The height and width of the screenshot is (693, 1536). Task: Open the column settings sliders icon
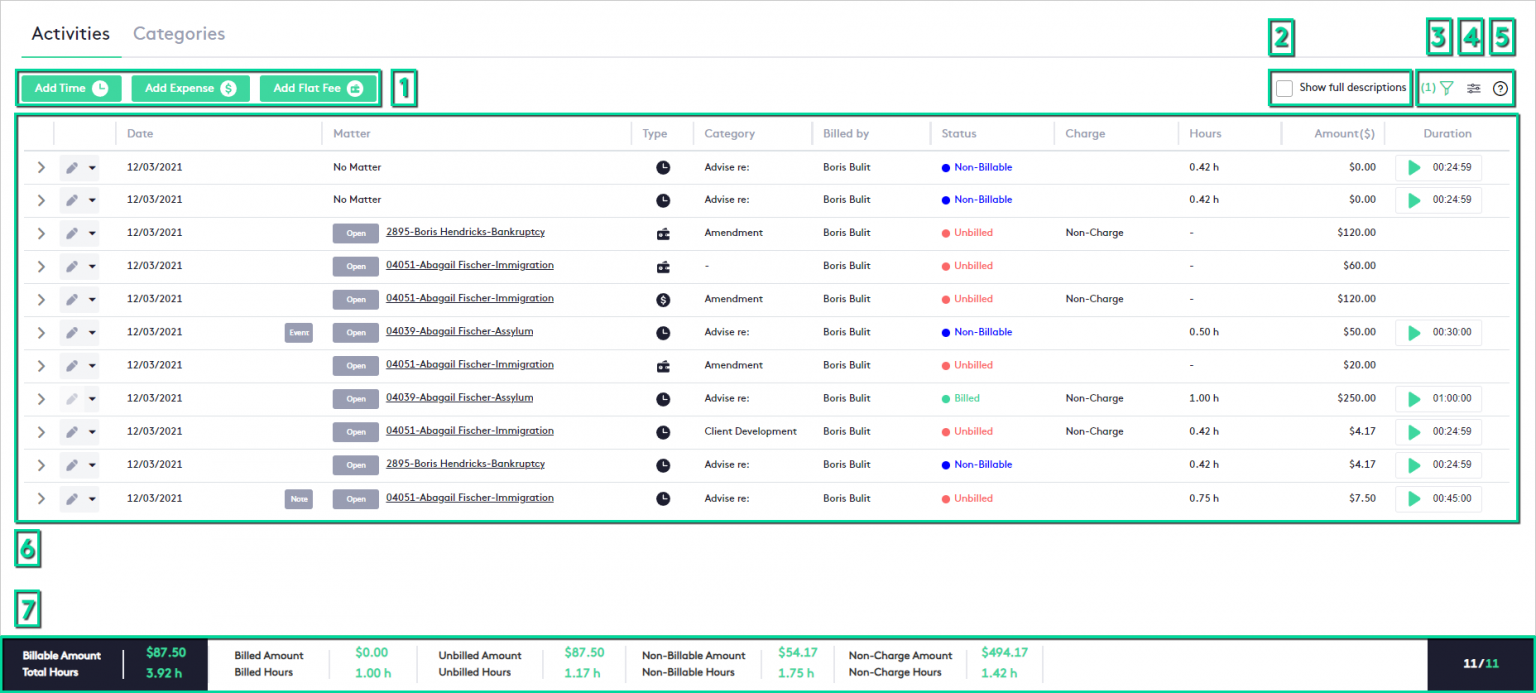click(x=1473, y=88)
